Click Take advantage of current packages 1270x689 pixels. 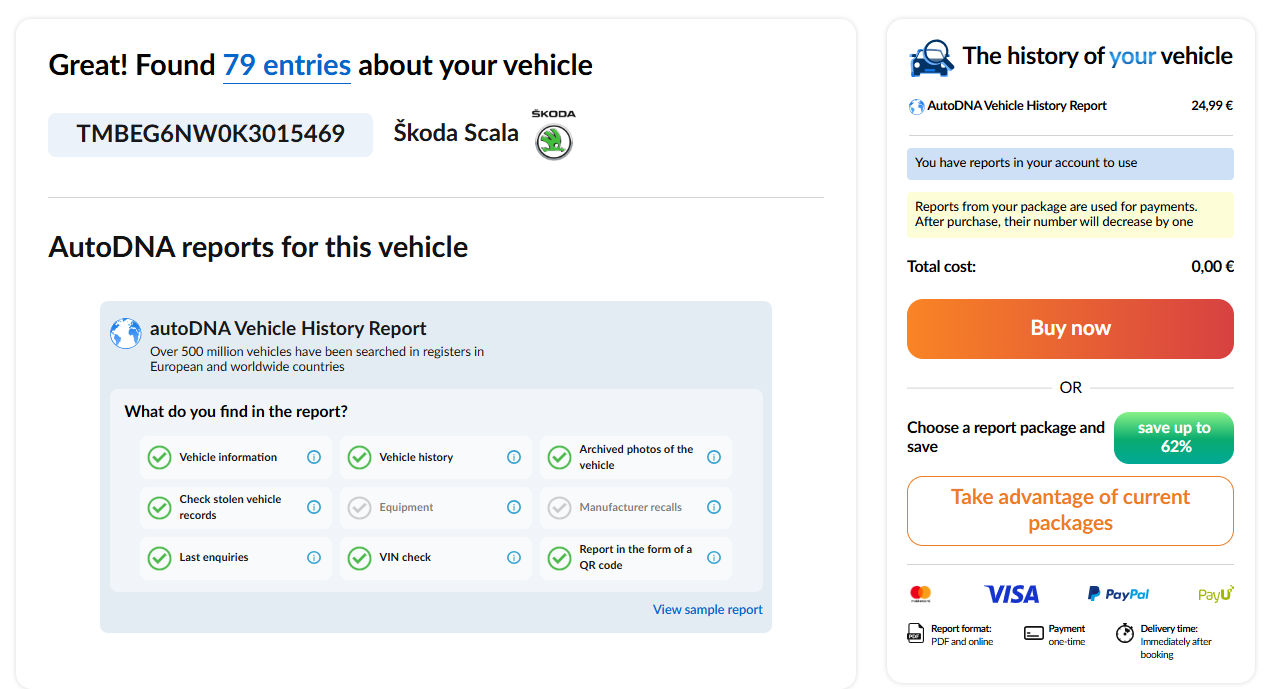coord(1070,510)
